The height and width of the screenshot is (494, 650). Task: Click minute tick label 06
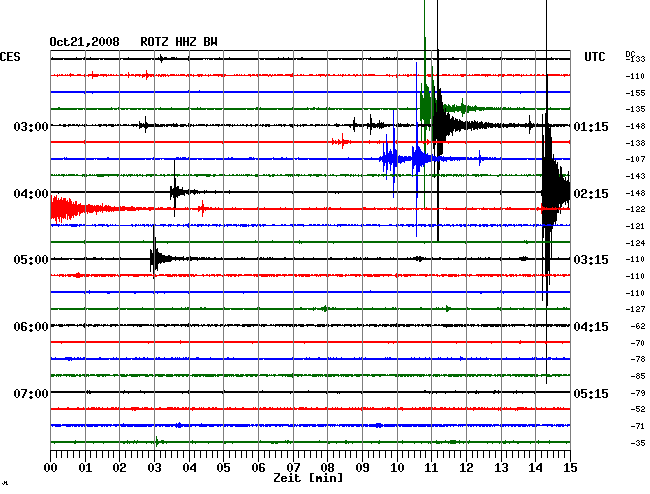click(x=258, y=468)
